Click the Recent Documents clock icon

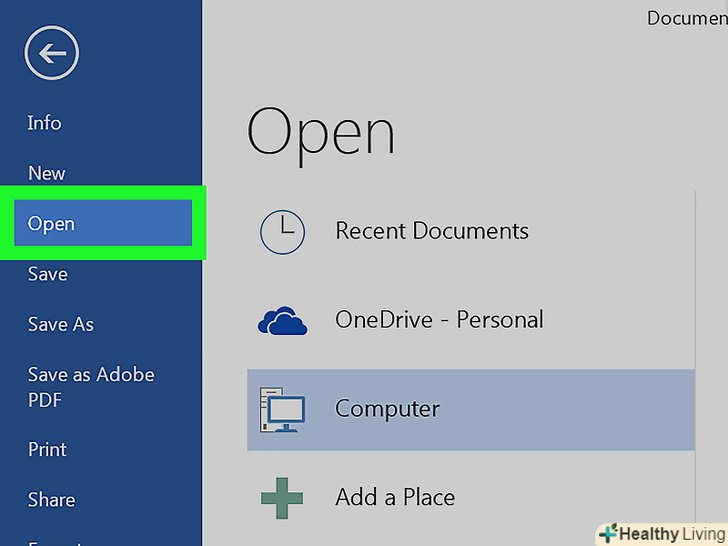tap(282, 232)
